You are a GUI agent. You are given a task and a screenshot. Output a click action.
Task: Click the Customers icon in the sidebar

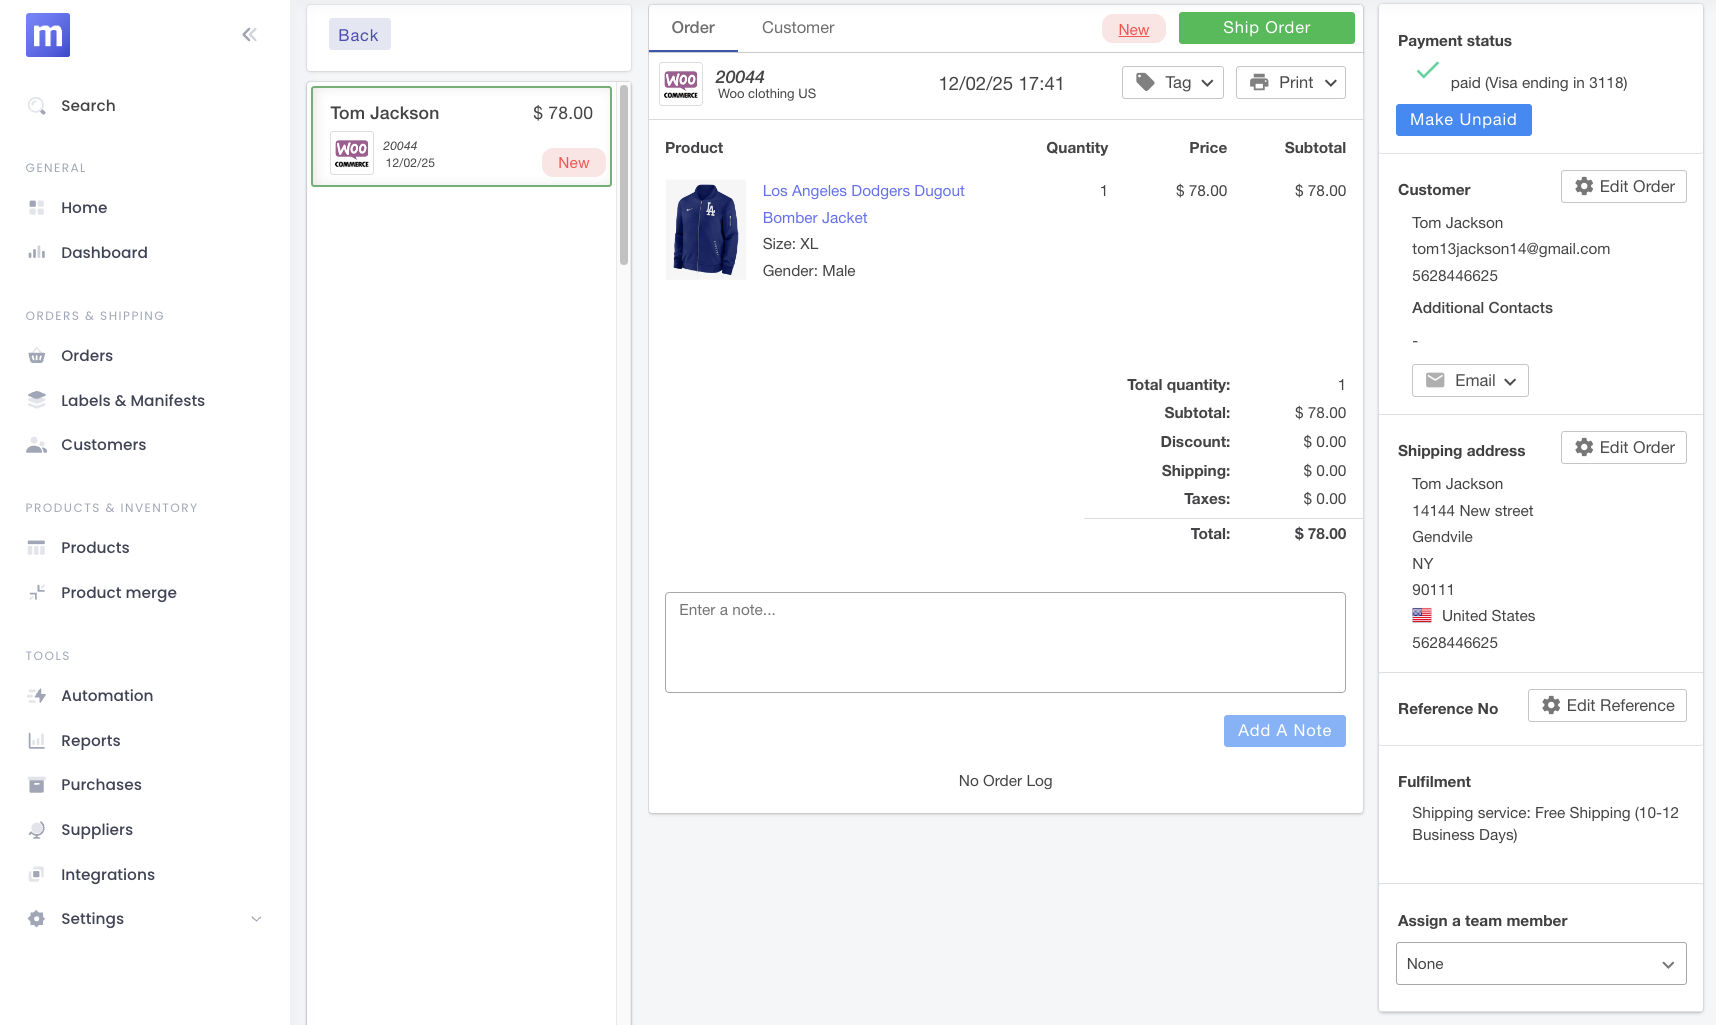[x=36, y=444]
